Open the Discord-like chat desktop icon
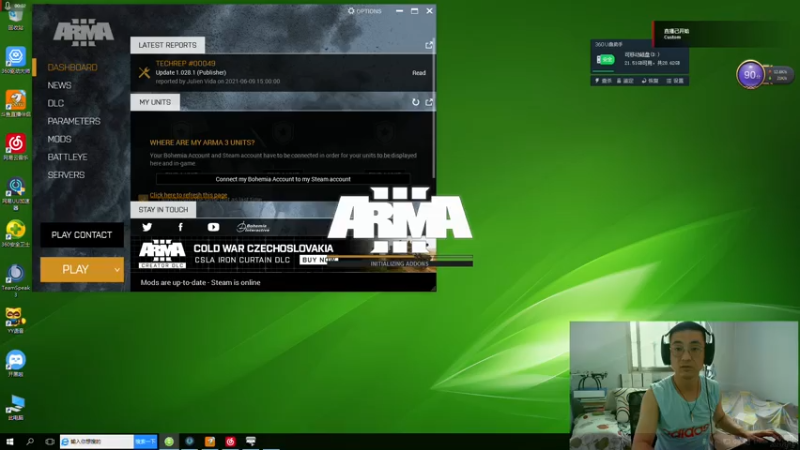The image size is (800, 450). click(15, 363)
